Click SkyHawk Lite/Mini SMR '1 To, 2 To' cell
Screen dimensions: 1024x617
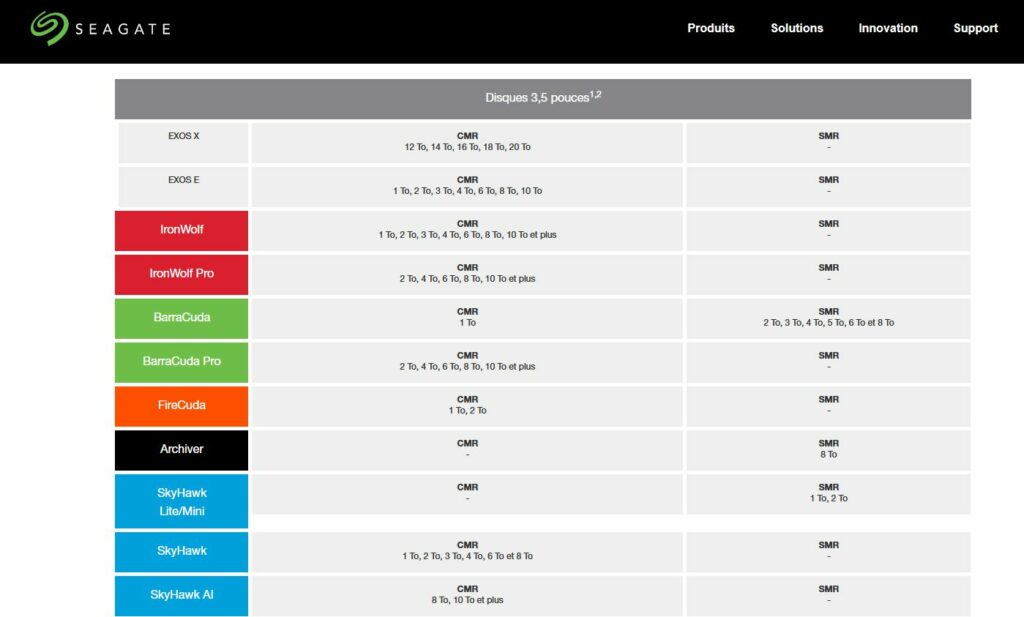pyautogui.click(x=829, y=494)
